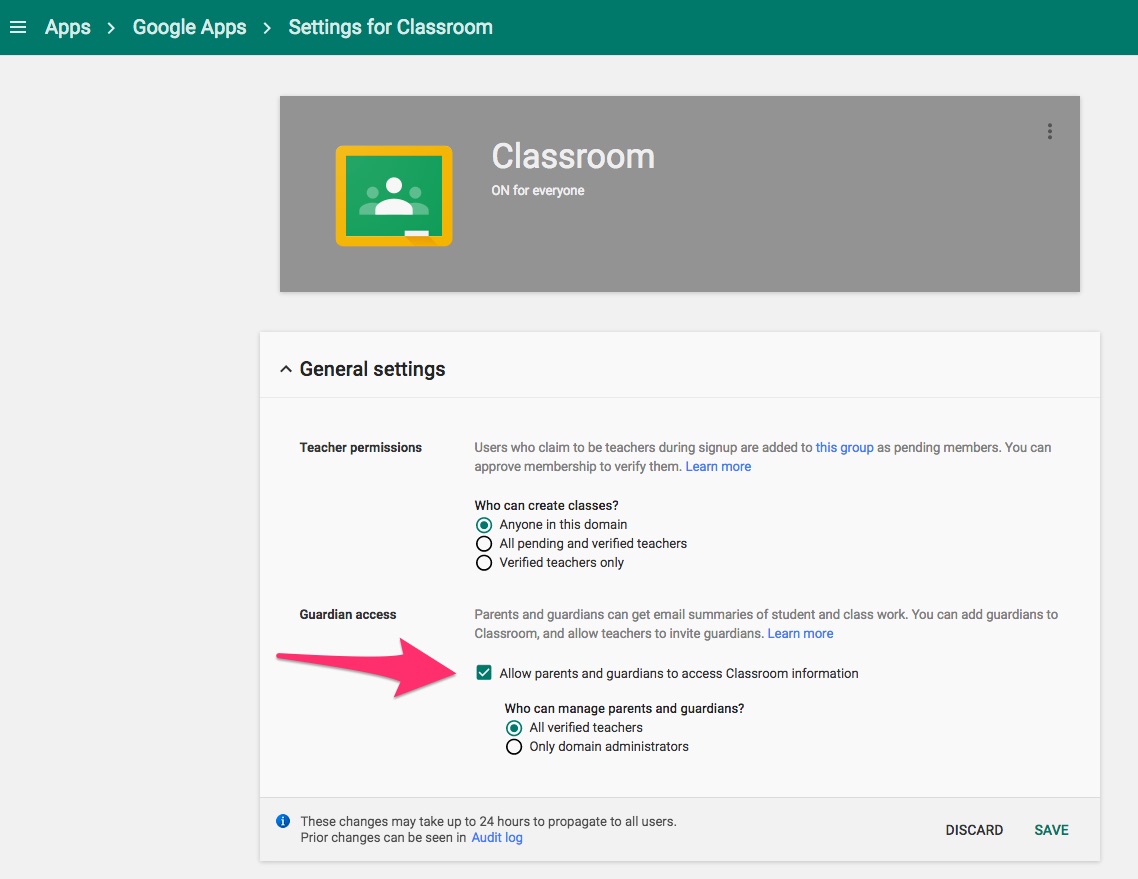Click the General settings heading text
This screenshot has width=1138, height=879.
372,369
